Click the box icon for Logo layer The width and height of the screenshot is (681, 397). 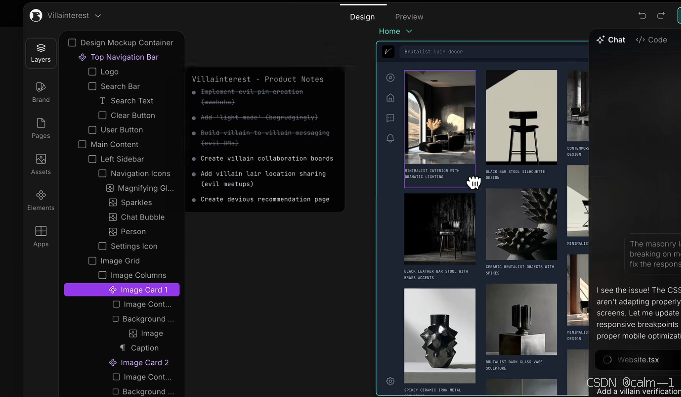coord(92,72)
